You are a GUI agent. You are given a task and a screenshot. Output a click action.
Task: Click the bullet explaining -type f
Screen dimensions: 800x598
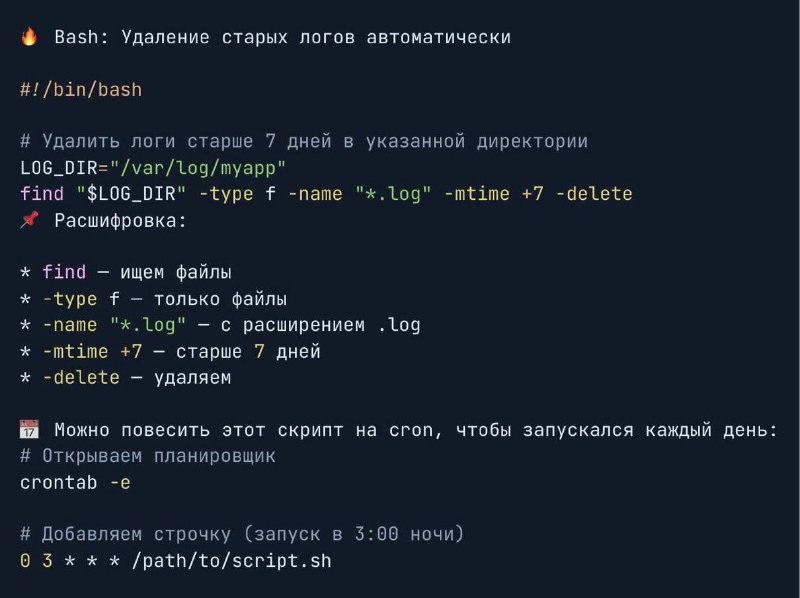coord(154,299)
